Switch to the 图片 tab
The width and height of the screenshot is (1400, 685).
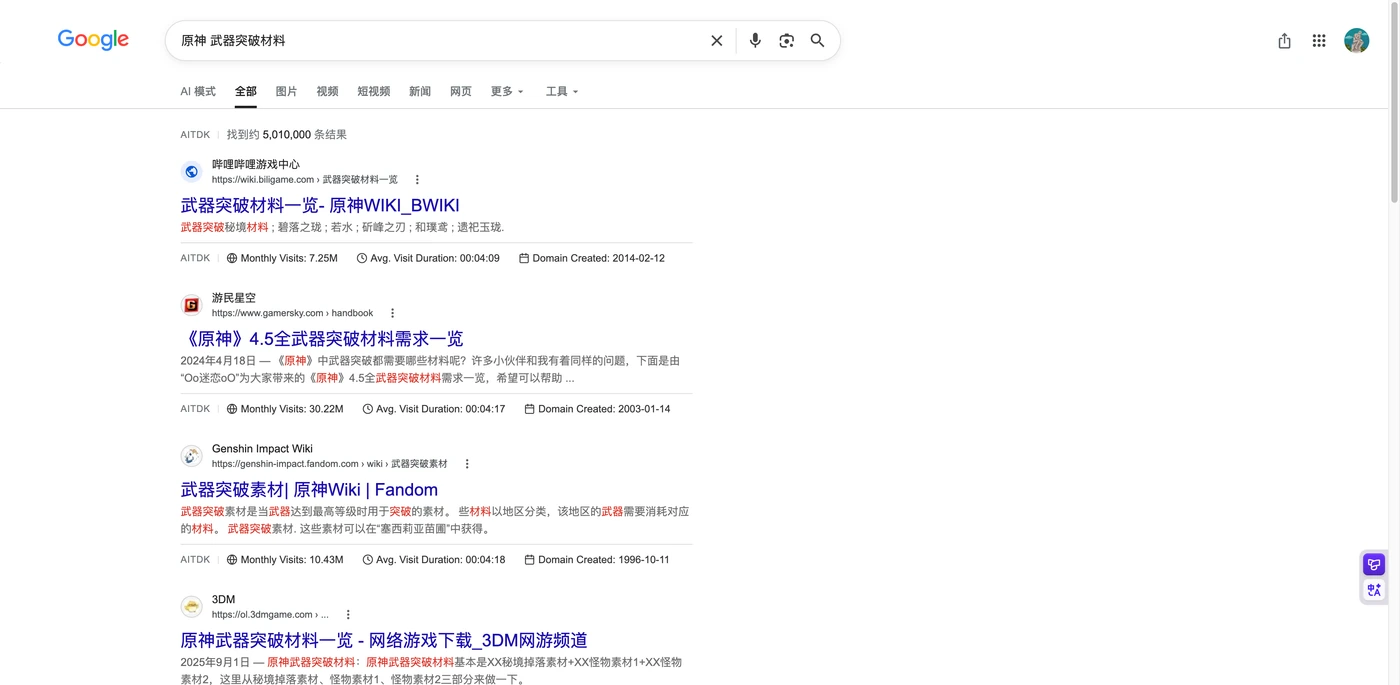(287, 91)
